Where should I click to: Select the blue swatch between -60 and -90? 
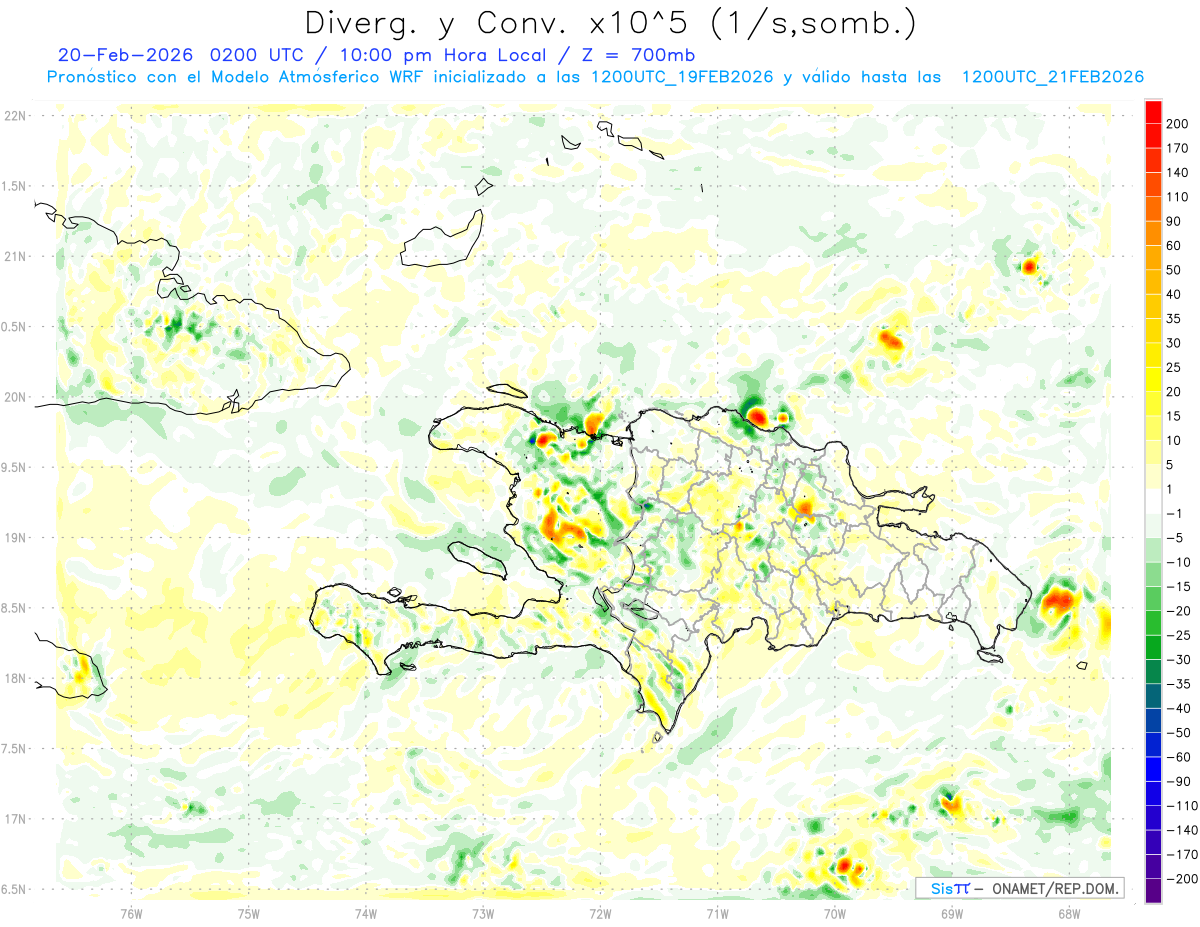[x=1153, y=769]
